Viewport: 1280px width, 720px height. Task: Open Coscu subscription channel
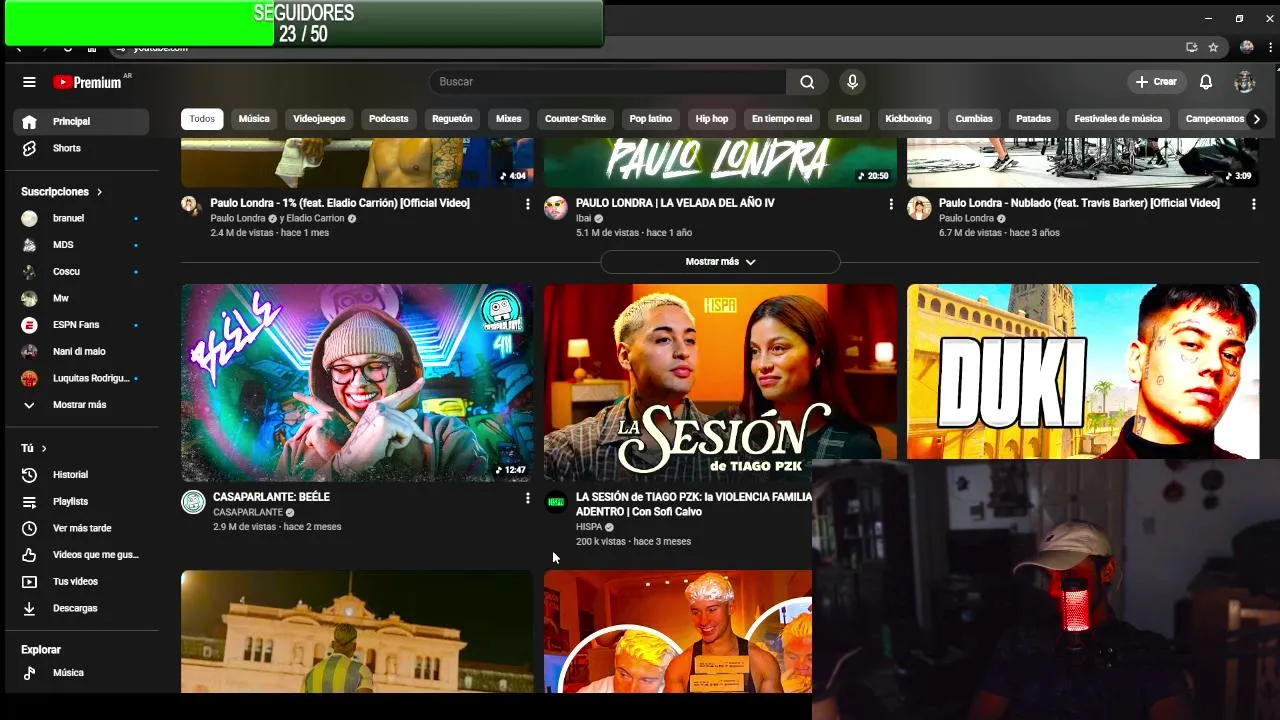click(81, 271)
